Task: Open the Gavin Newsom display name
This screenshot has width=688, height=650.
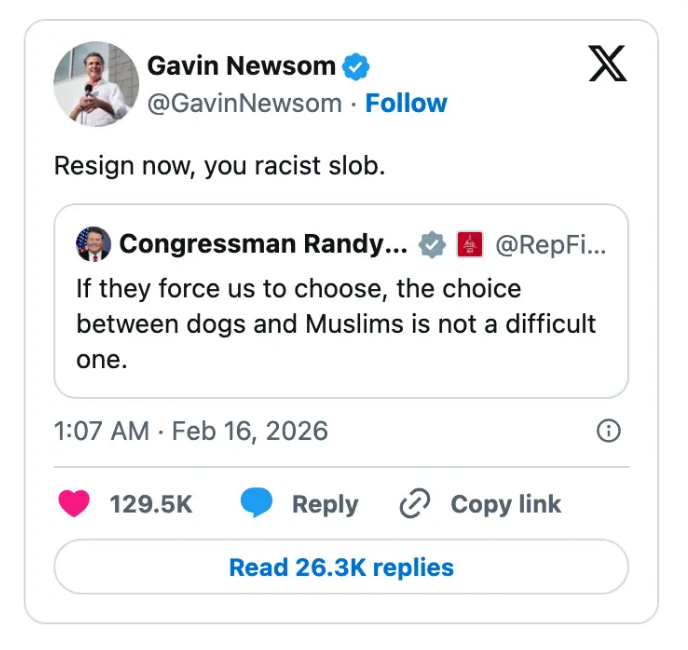Action: (x=241, y=66)
